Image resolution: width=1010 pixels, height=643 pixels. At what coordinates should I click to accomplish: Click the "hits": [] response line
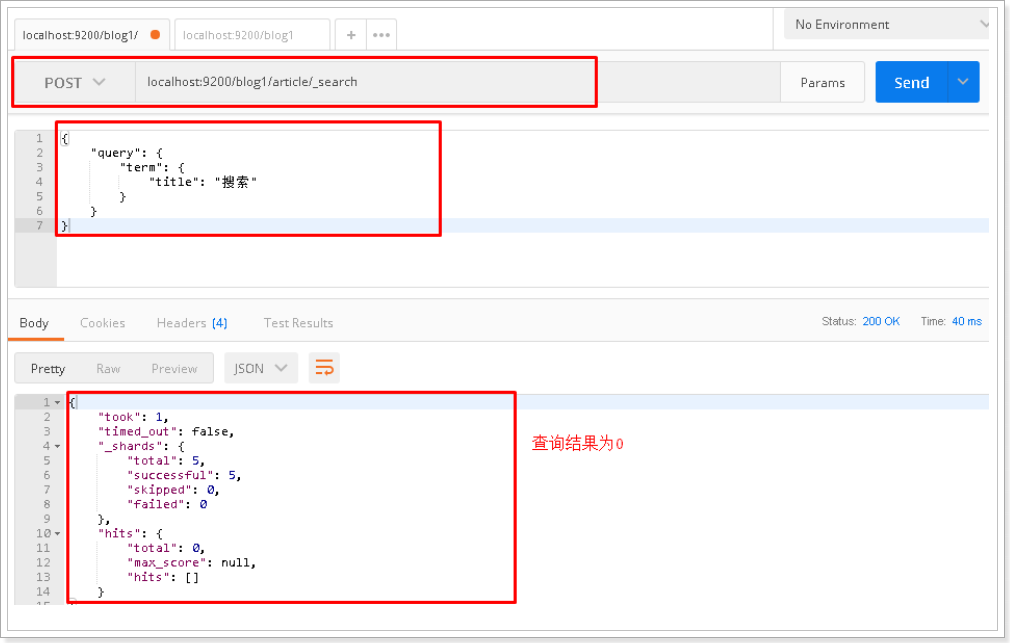point(163,577)
